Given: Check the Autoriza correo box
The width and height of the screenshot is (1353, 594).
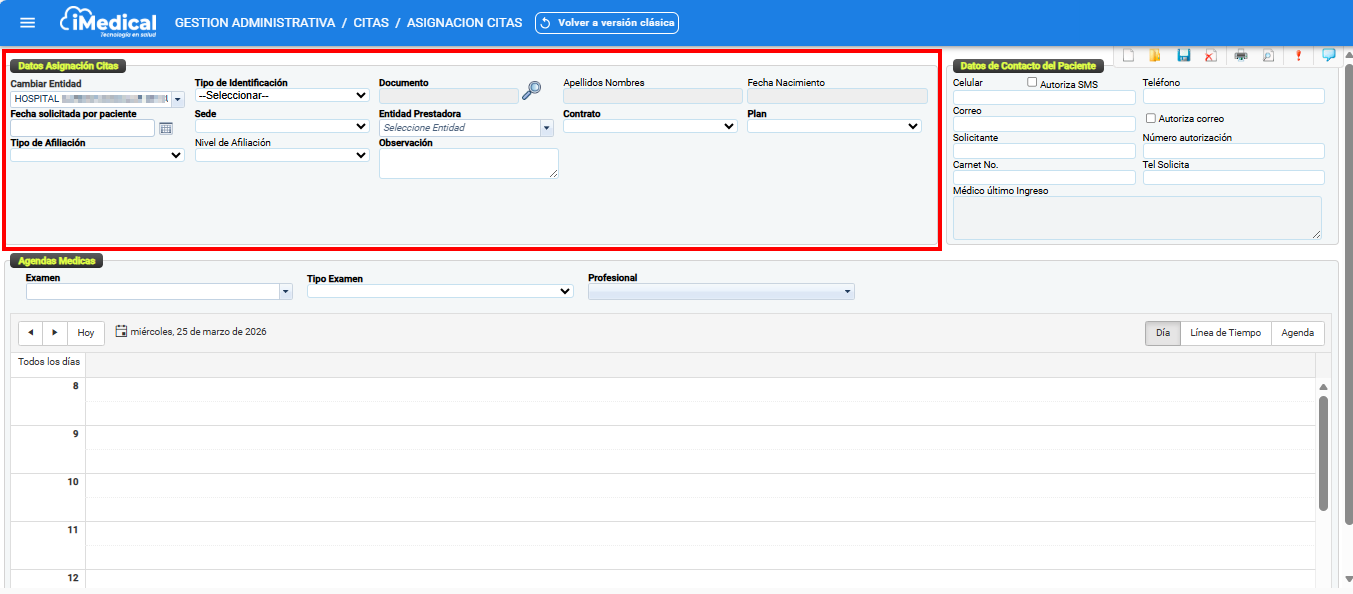Looking at the screenshot, I should pyautogui.click(x=1151, y=118).
